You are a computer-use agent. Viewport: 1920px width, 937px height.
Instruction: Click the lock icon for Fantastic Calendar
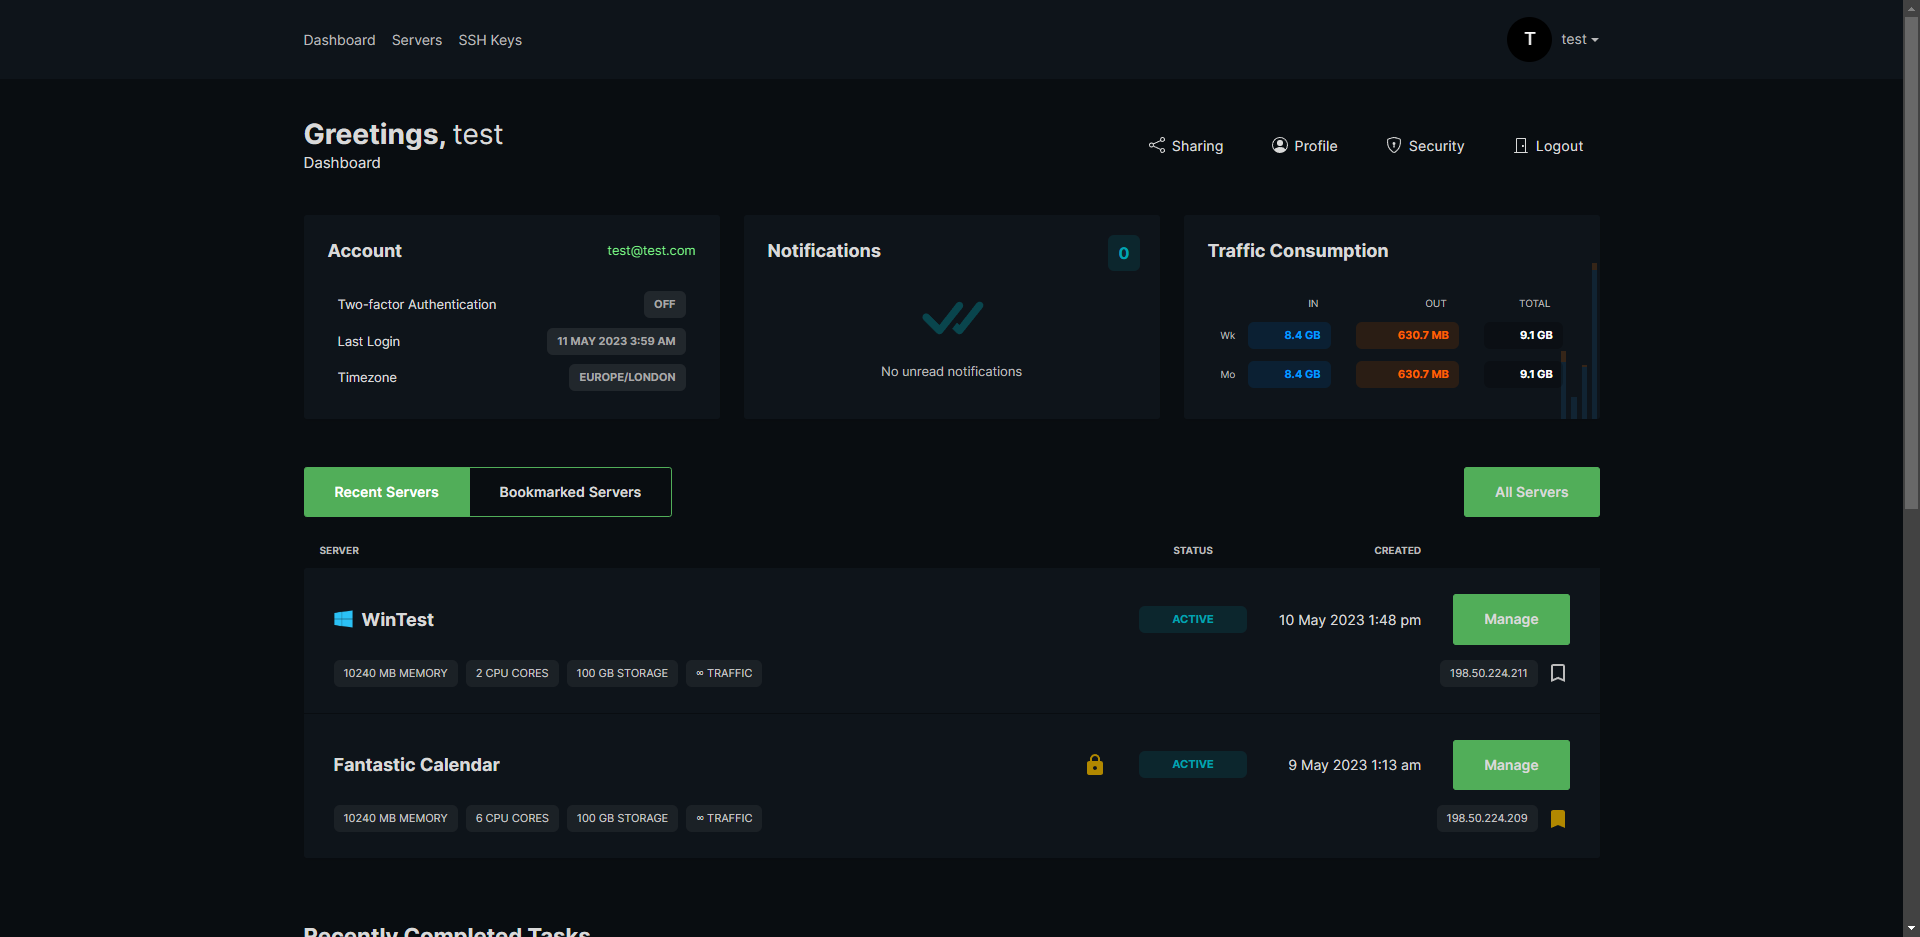[1094, 764]
